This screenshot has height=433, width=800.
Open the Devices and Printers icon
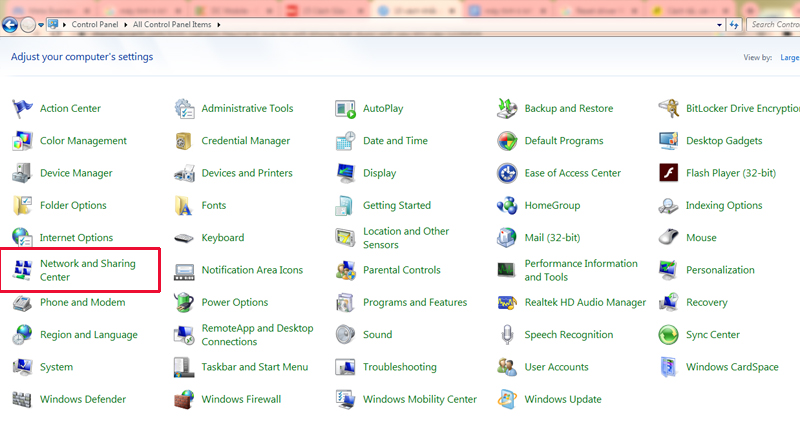point(184,173)
